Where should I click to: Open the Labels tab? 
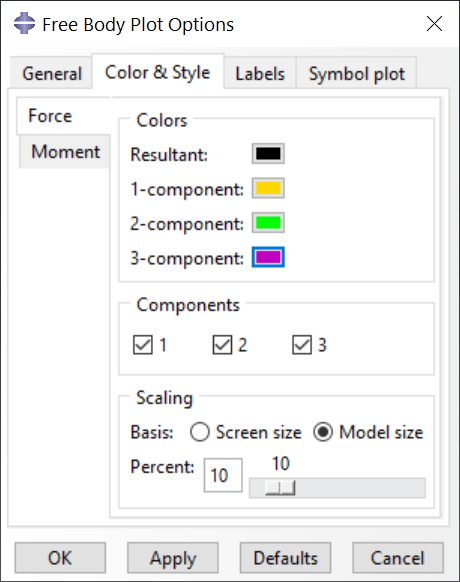pyautogui.click(x=260, y=73)
